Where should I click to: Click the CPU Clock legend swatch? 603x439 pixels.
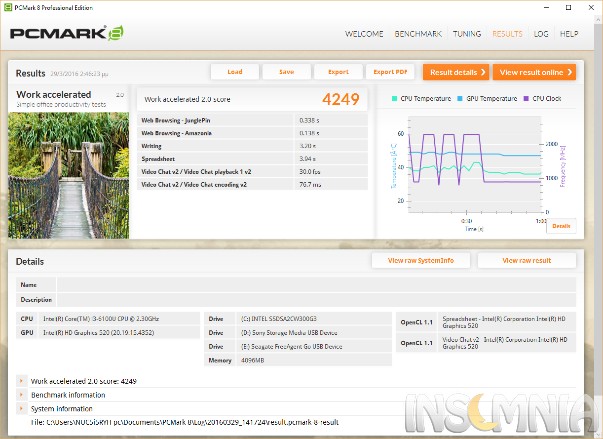(x=526, y=98)
